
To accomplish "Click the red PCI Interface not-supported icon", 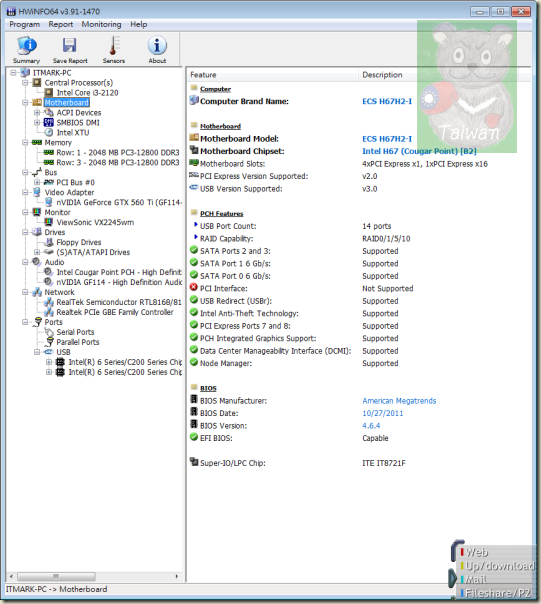I will [x=194, y=287].
